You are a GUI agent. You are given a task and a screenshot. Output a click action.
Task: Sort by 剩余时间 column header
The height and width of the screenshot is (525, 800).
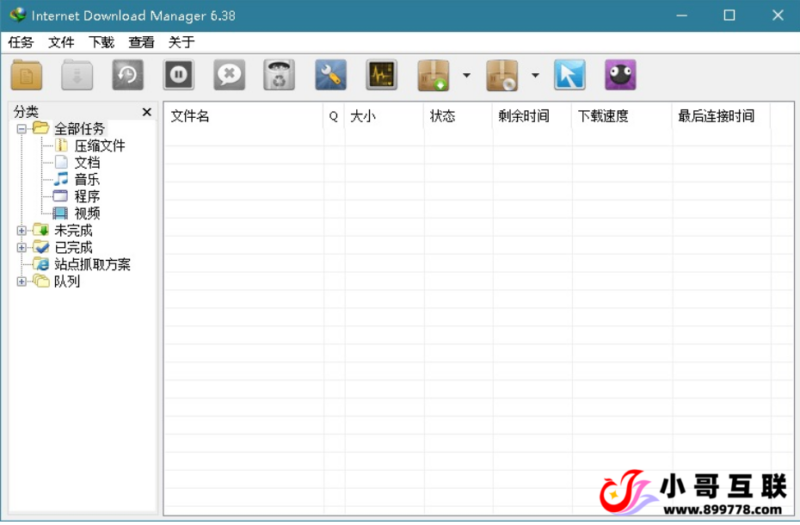point(532,116)
